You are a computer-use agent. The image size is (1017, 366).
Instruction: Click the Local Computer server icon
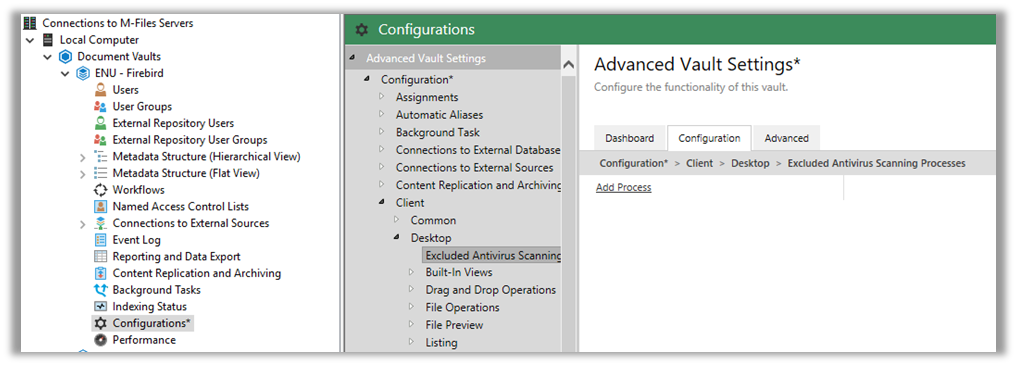click(47, 40)
